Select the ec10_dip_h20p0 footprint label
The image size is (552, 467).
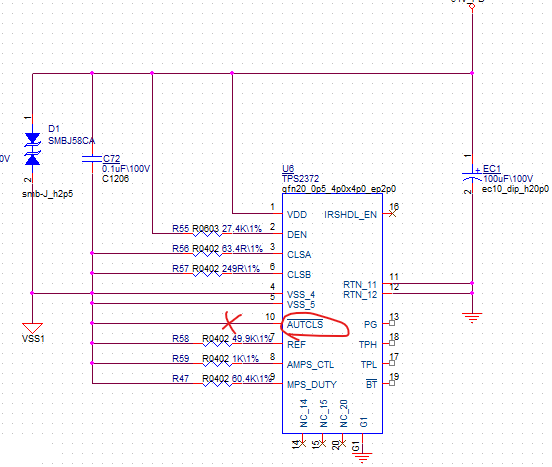point(515,189)
